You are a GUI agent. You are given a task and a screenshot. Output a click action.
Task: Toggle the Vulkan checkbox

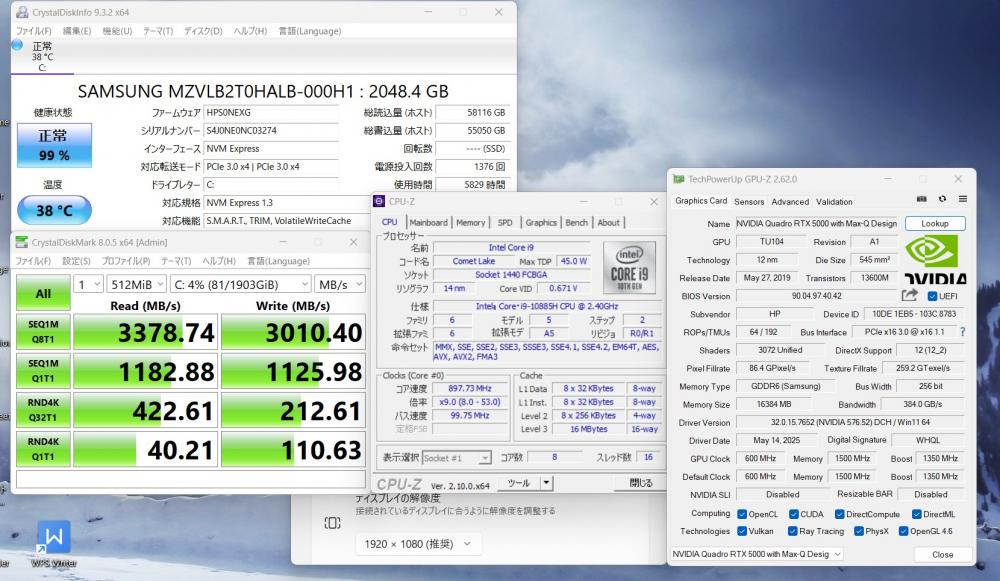click(742, 531)
